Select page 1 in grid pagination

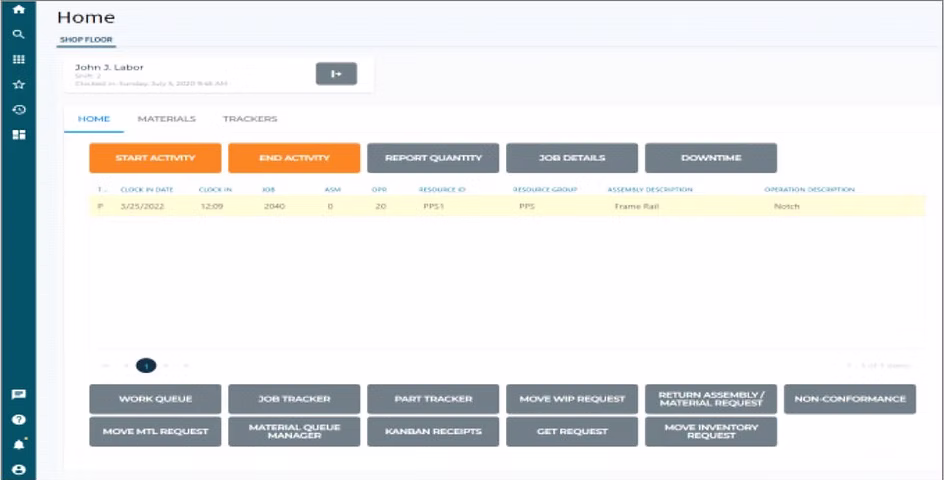146,365
